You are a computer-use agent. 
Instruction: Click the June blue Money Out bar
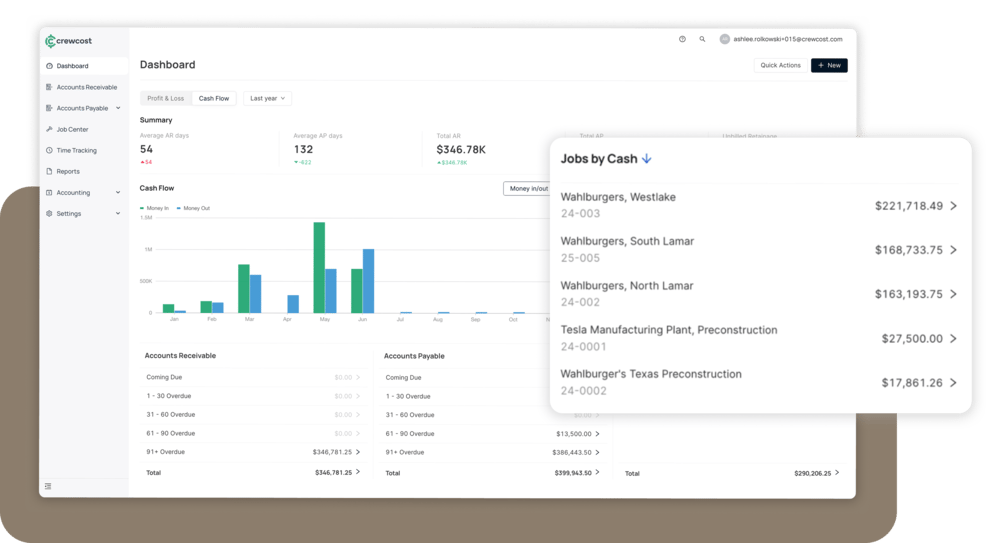click(368, 281)
